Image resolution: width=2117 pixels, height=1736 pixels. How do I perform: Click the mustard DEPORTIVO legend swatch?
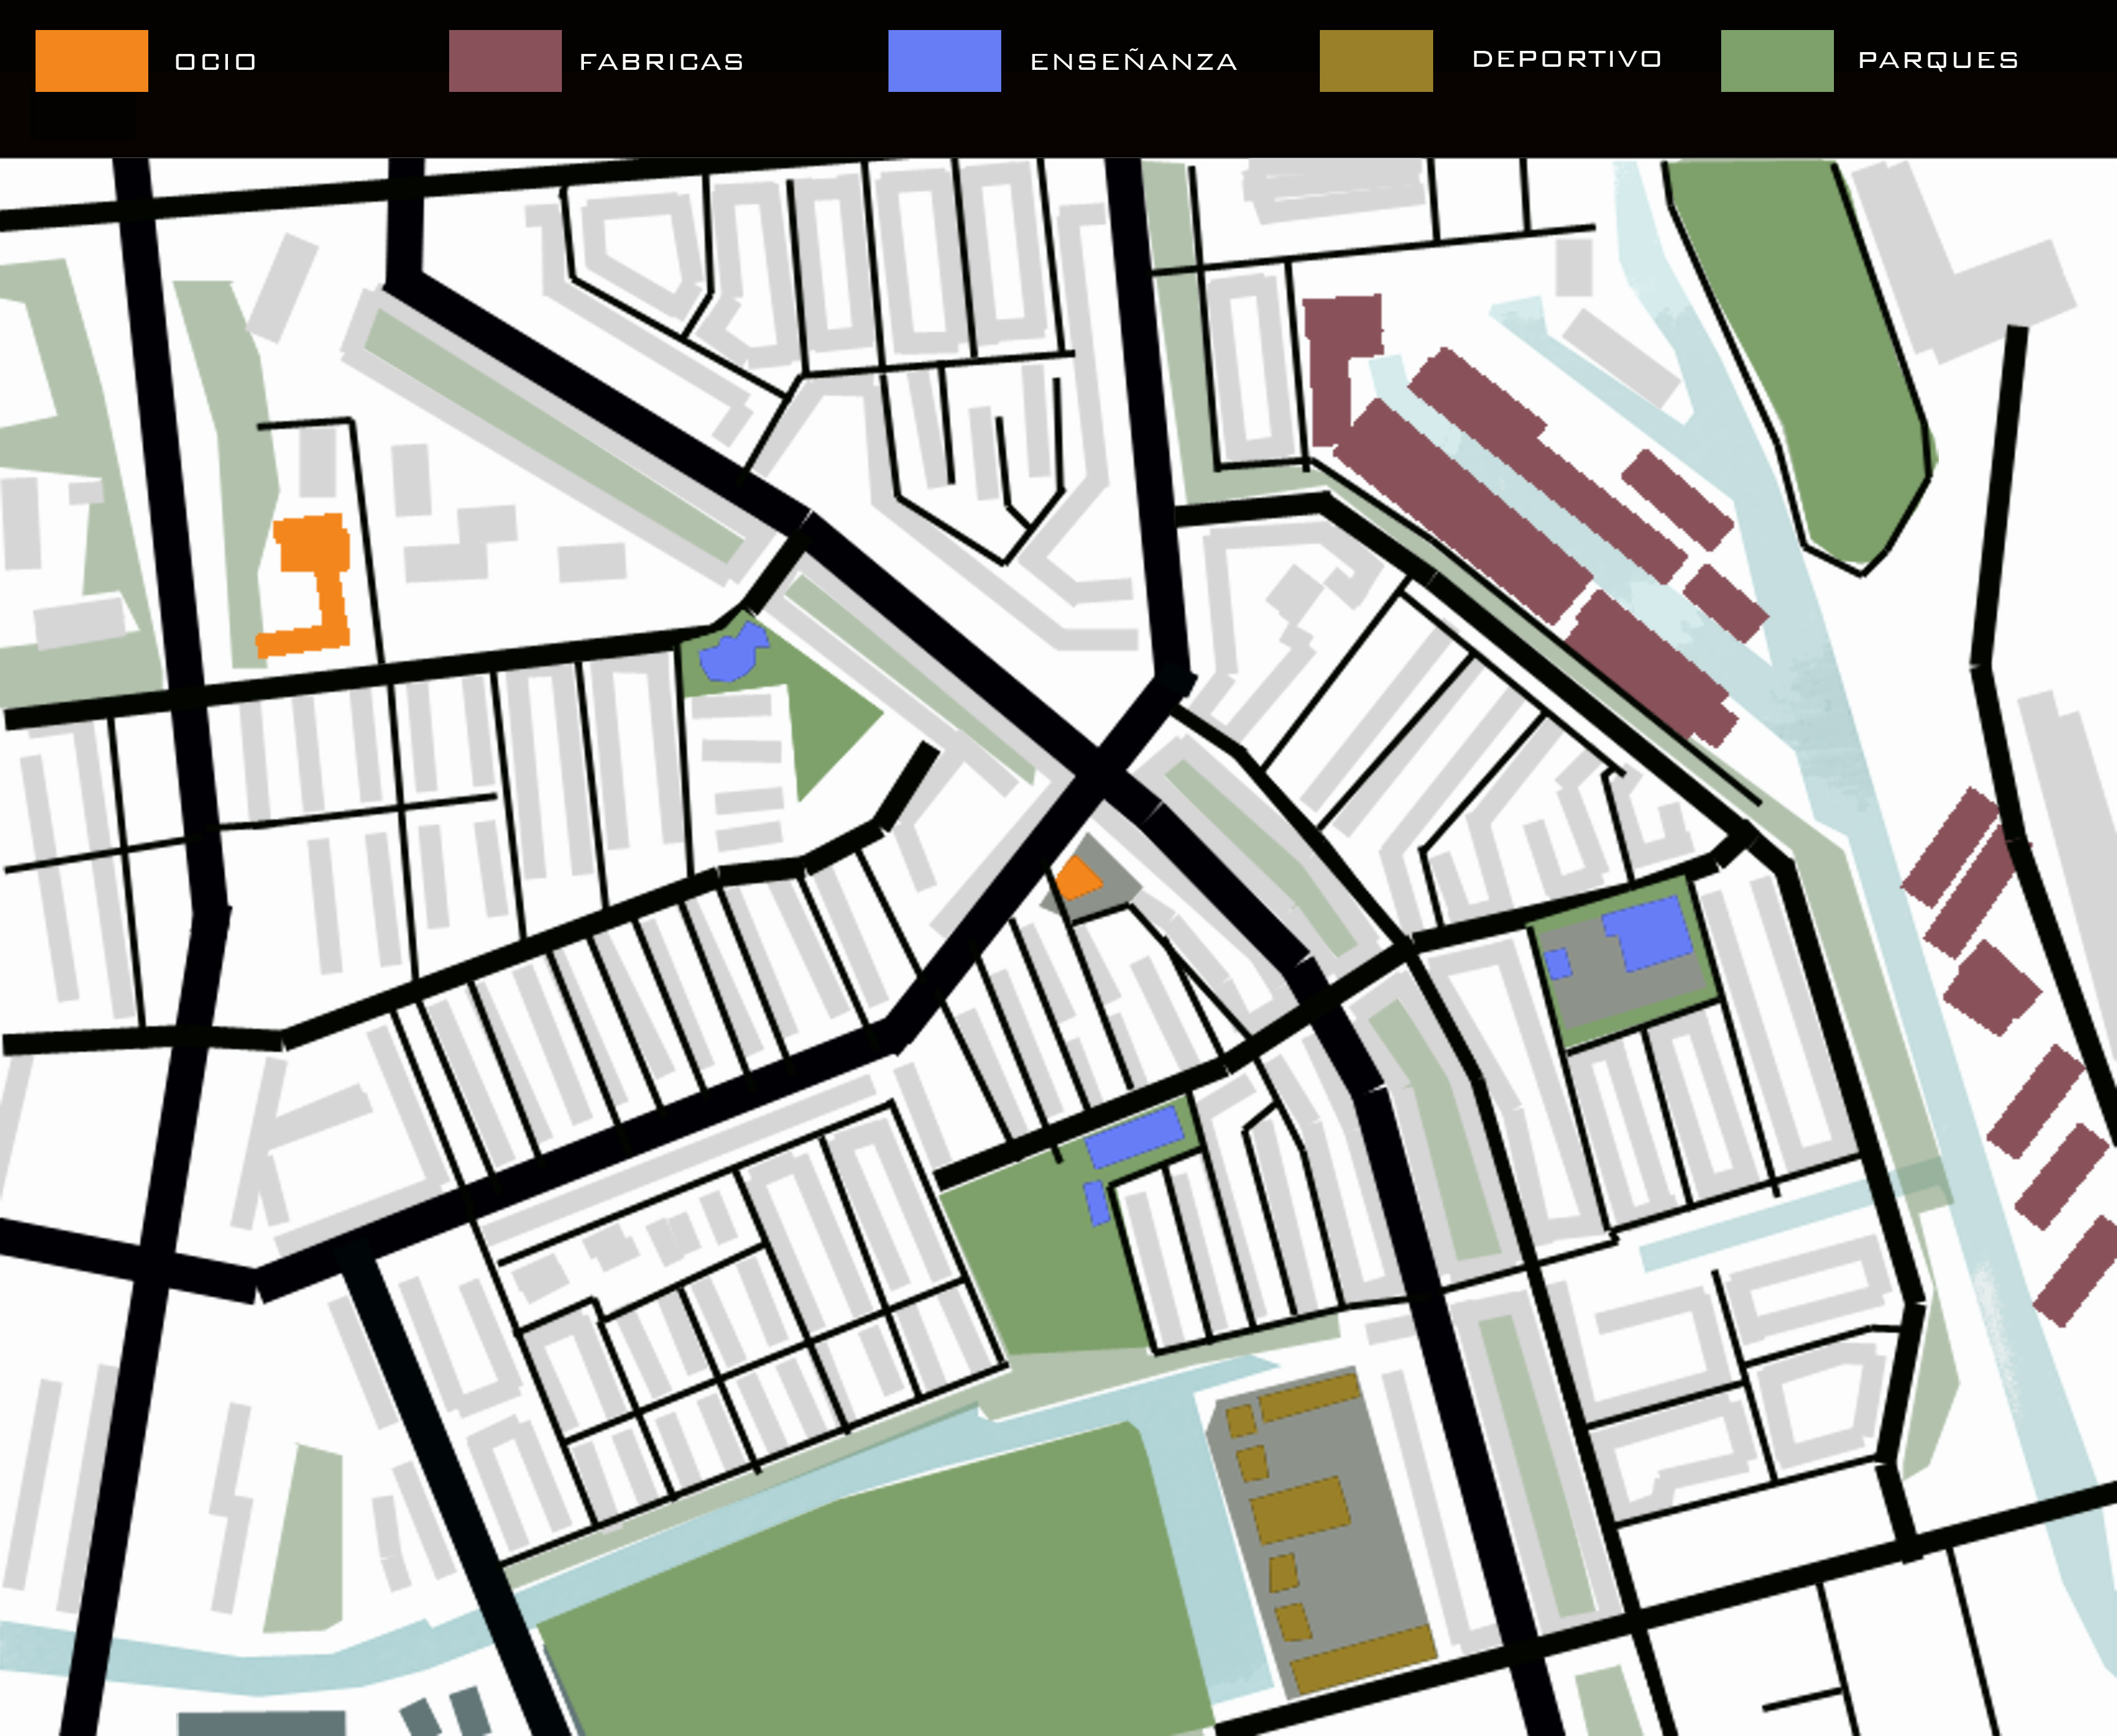1376,61
